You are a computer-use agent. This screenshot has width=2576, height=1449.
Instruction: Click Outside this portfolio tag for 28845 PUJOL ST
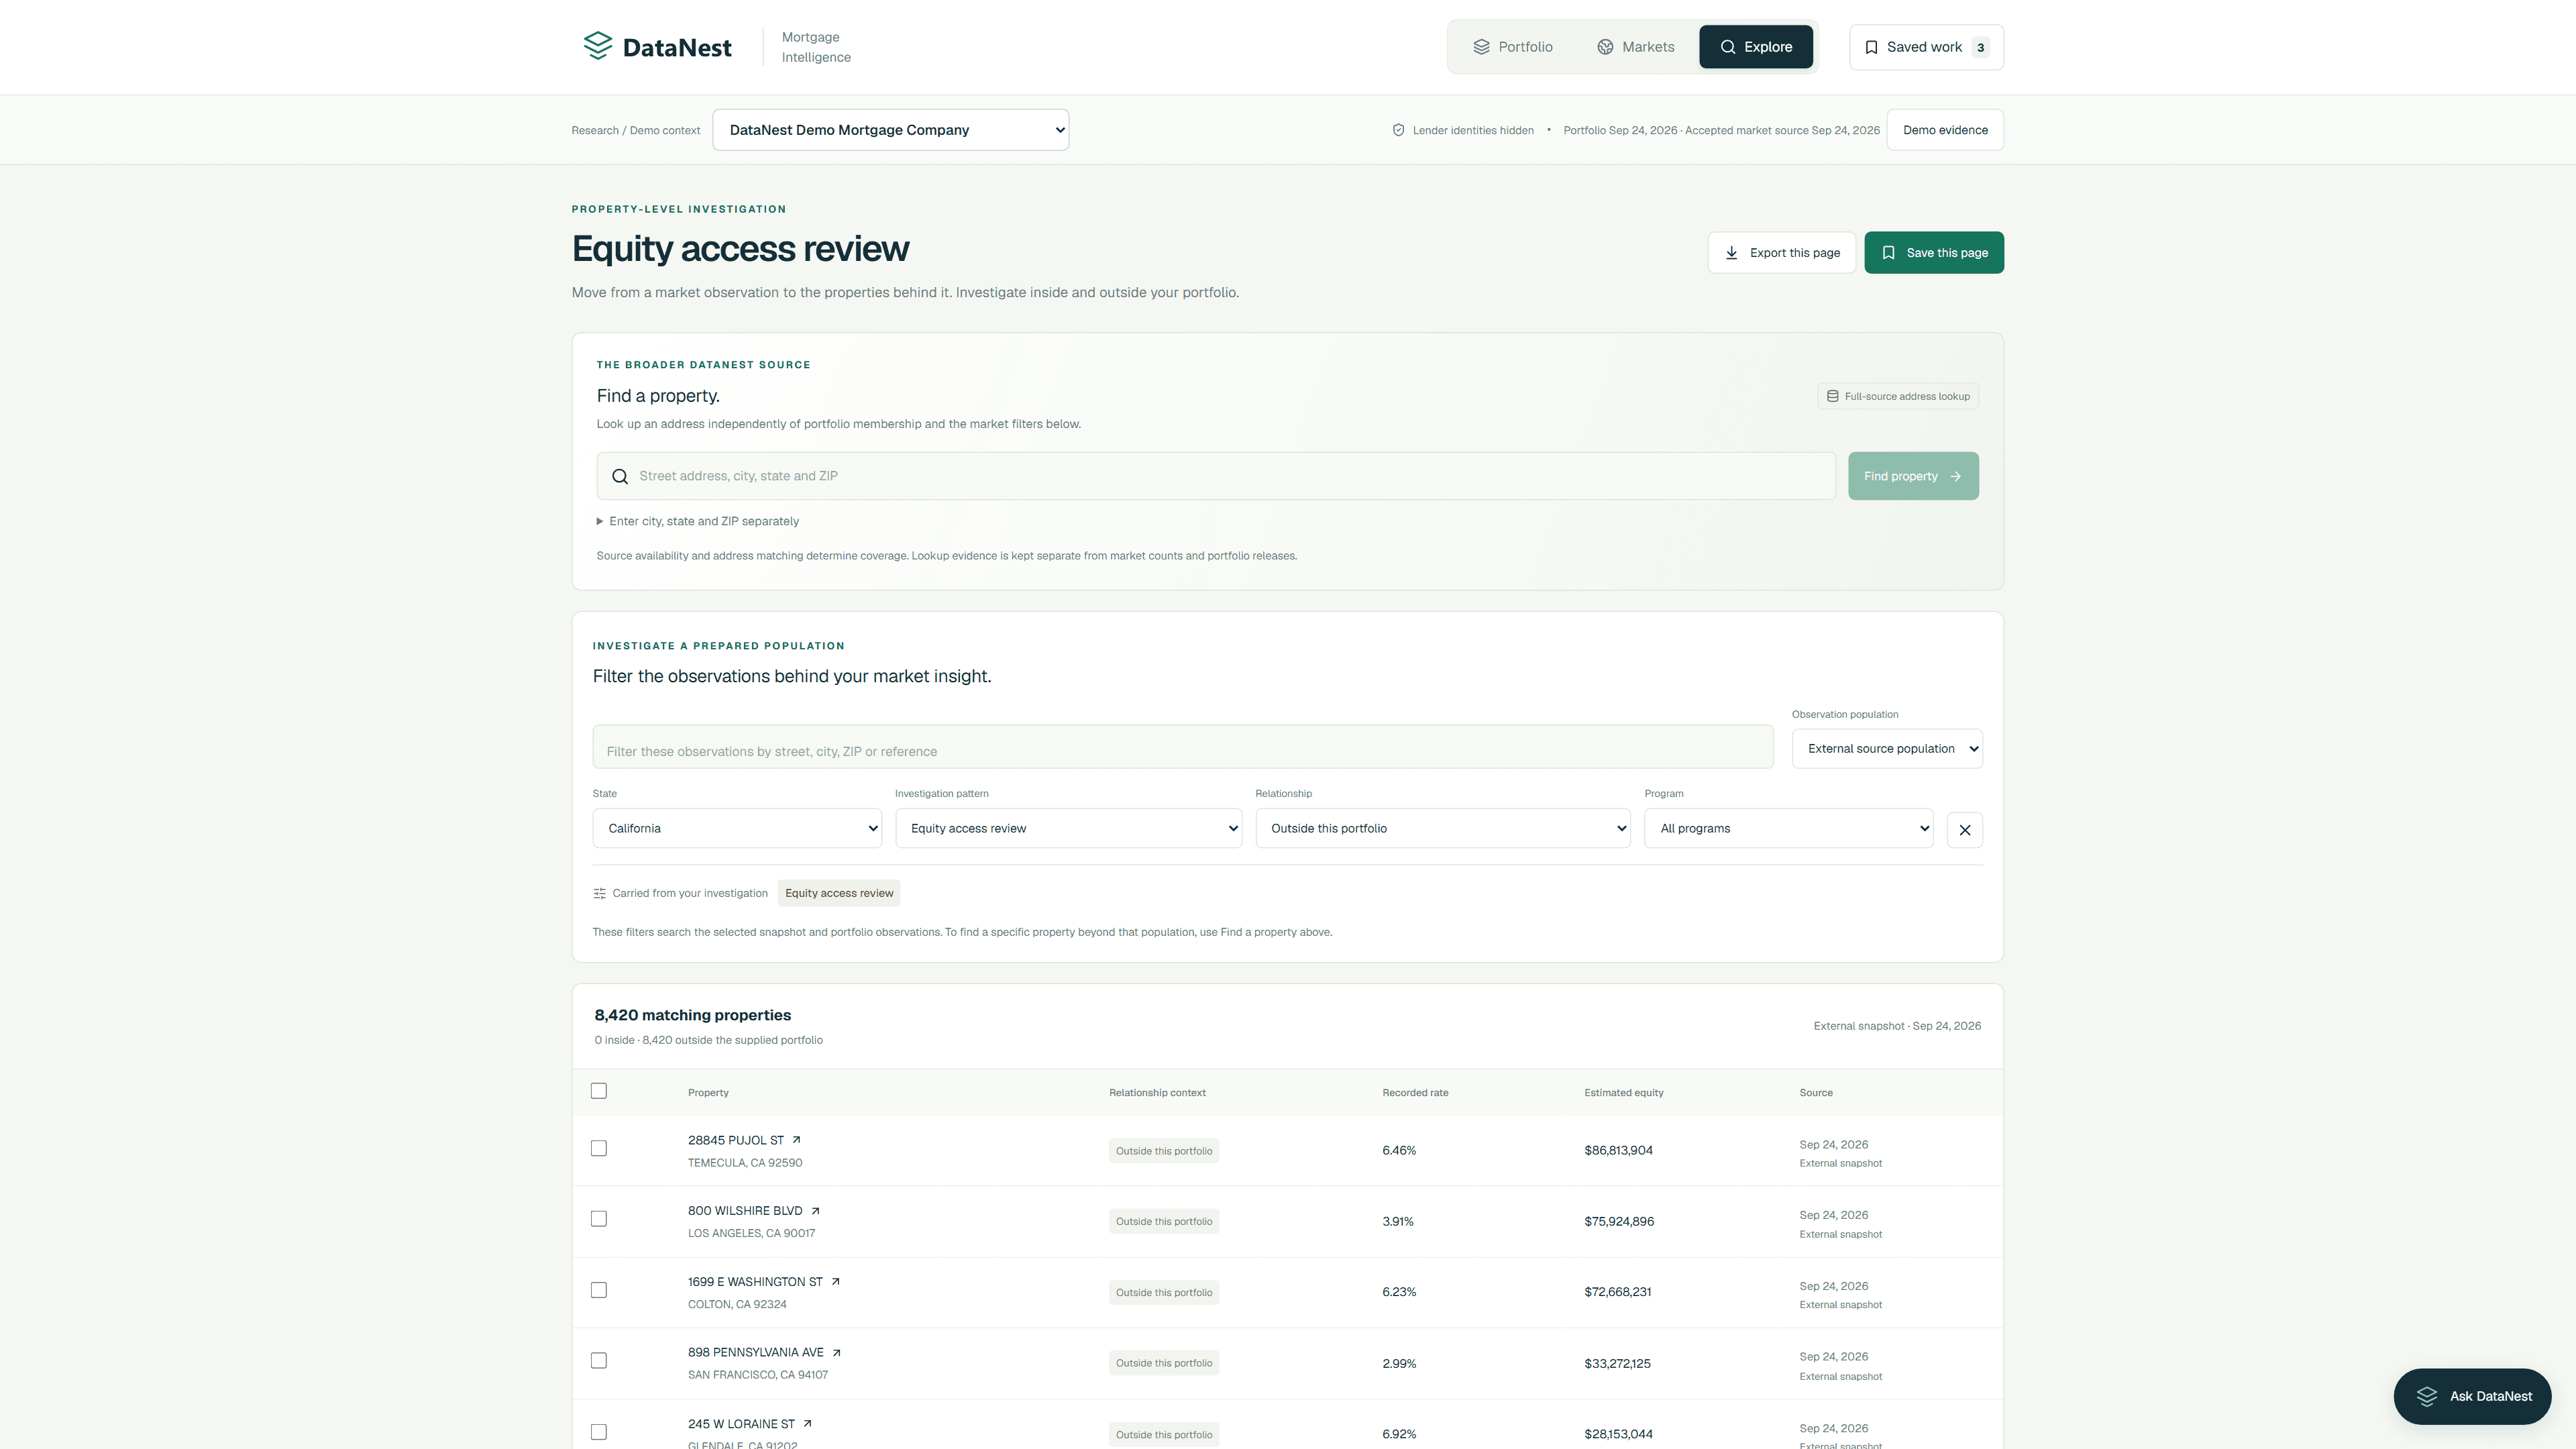pyautogui.click(x=1164, y=1151)
